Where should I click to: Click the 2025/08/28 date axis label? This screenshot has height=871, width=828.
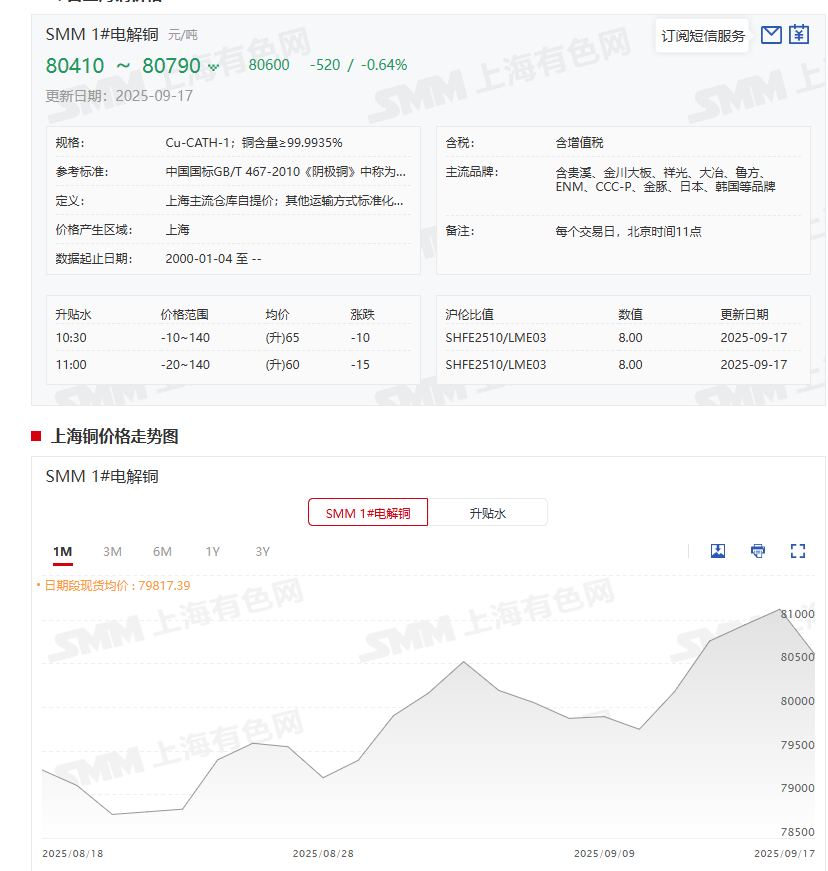click(324, 854)
